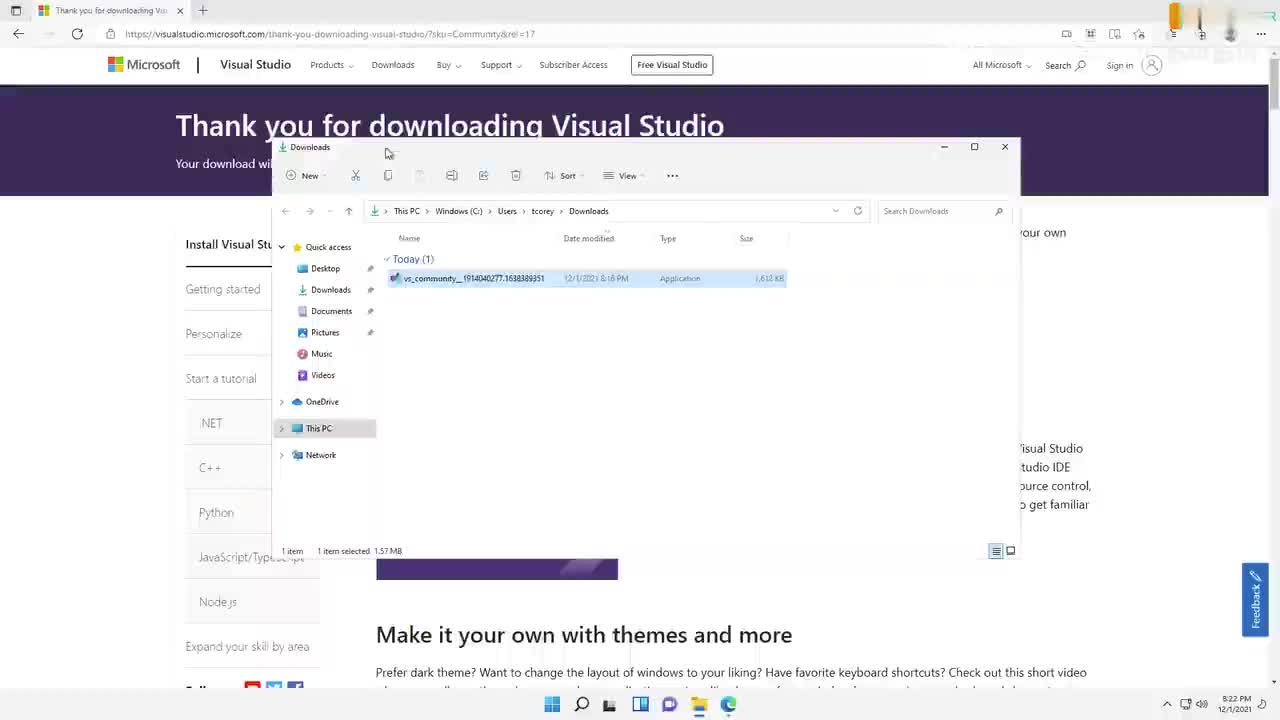Image resolution: width=1280 pixels, height=720 pixels.
Task: Open the All Microsoft menu
Action: pos(1002,65)
